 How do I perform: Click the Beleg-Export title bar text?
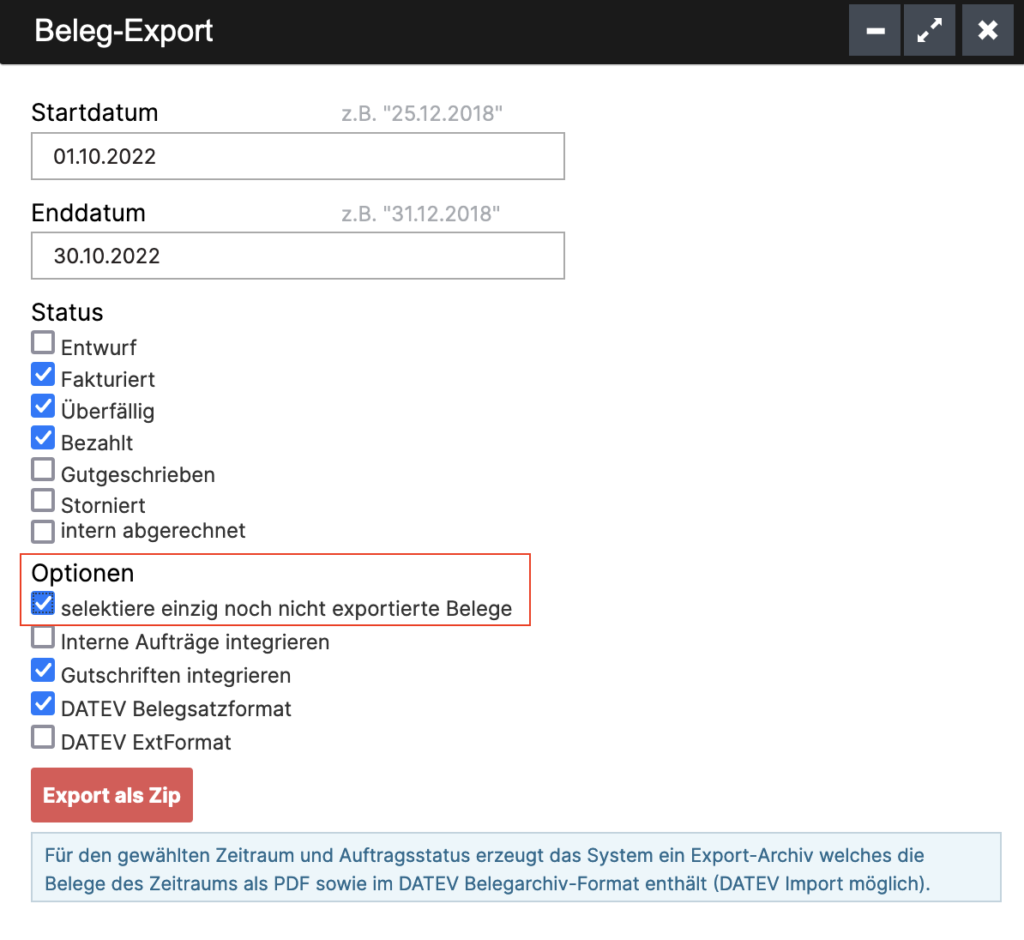click(x=123, y=30)
